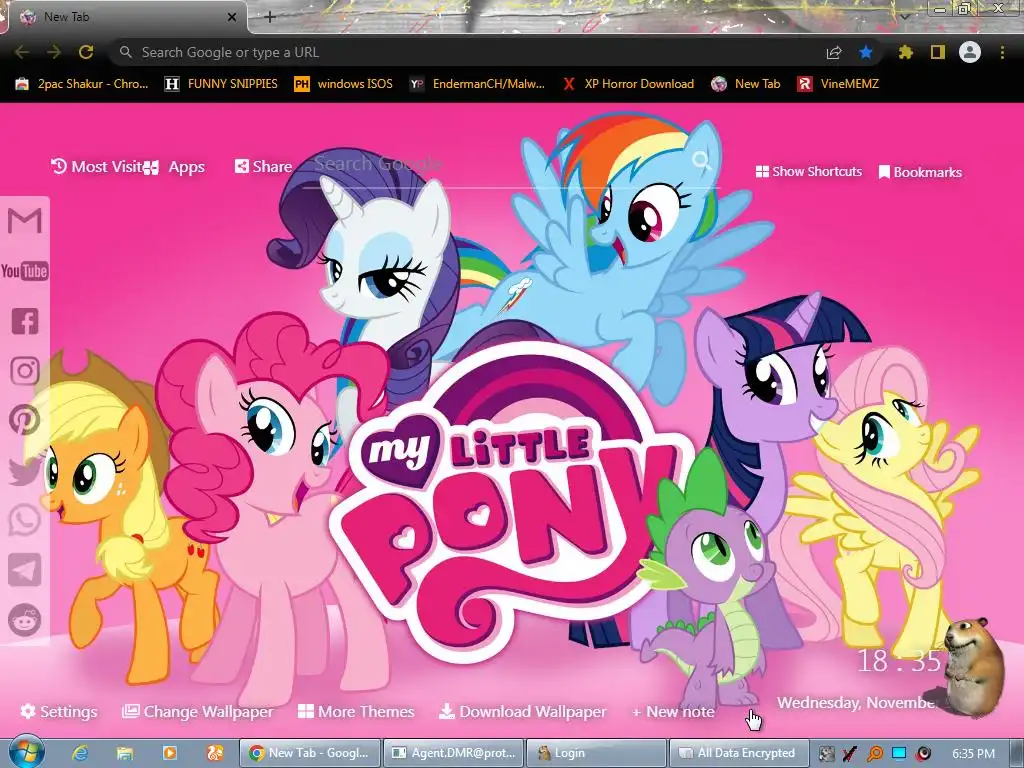This screenshot has height=768, width=1024.
Task: Open theme Settings
Action: (59, 711)
